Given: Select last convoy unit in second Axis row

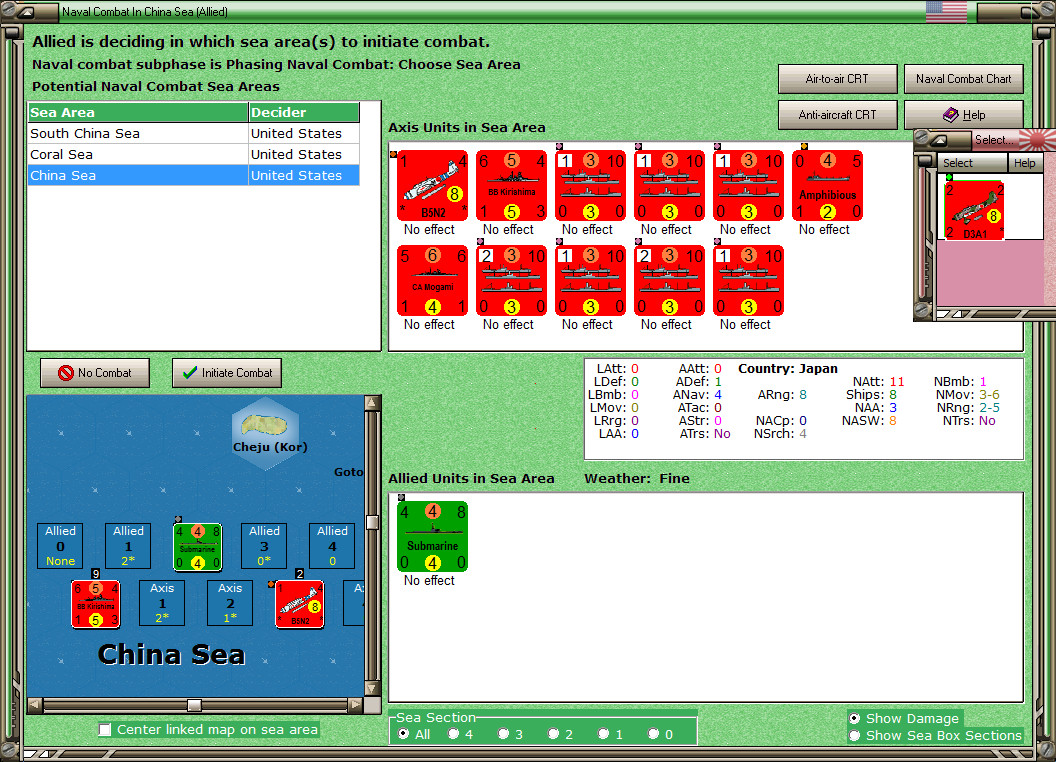Looking at the screenshot, I should [x=748, y=280].
